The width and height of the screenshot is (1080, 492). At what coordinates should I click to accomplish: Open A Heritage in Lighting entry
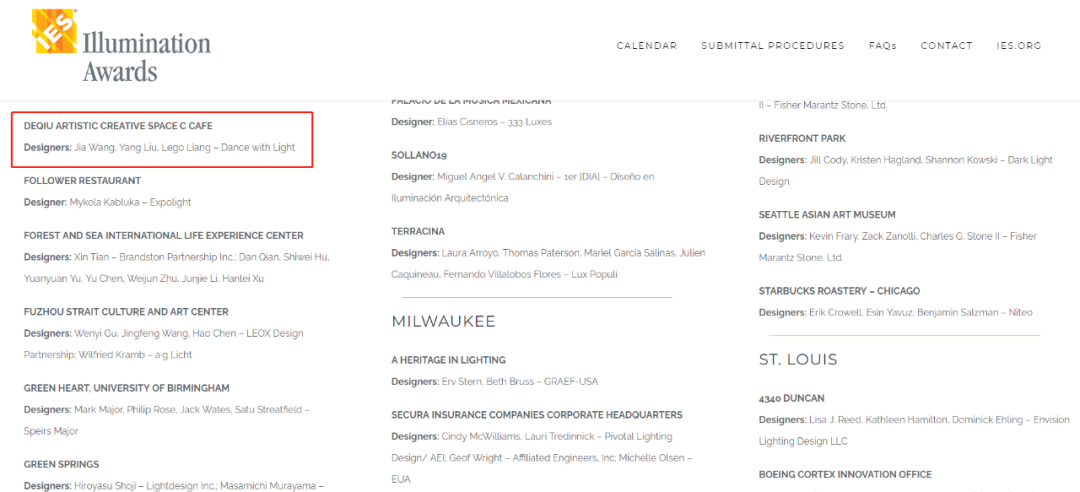point(448,360)
